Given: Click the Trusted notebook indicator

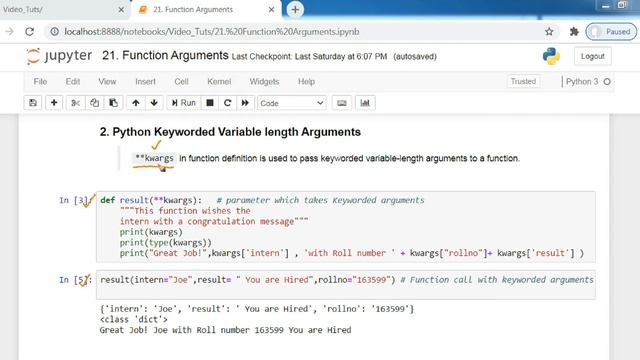Looking at the screenshot, I should [x=523, y=81].
